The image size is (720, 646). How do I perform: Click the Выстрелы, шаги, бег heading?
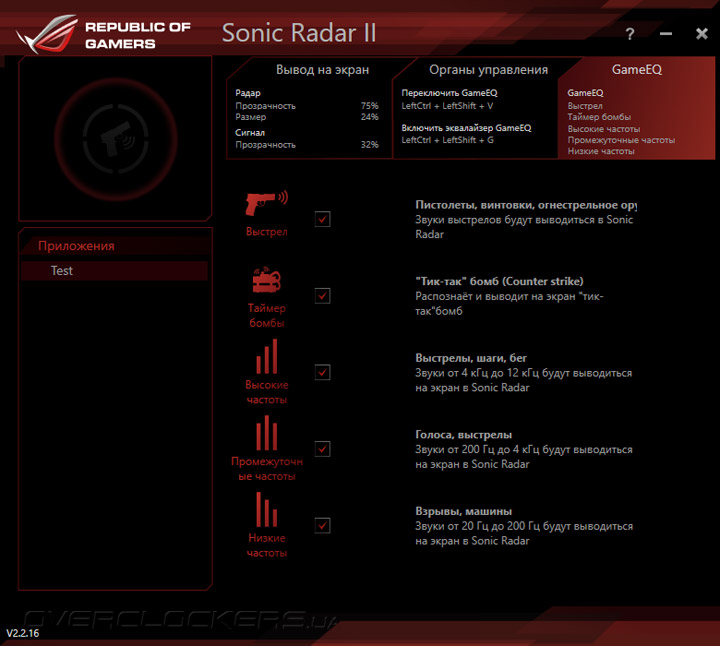(x=471, y=358)
